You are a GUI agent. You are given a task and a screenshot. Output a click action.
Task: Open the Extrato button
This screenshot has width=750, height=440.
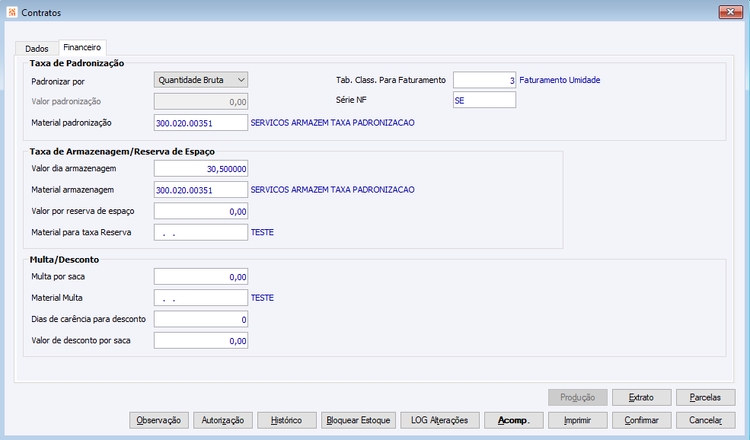pyautogui.click(x=641, y=397)
